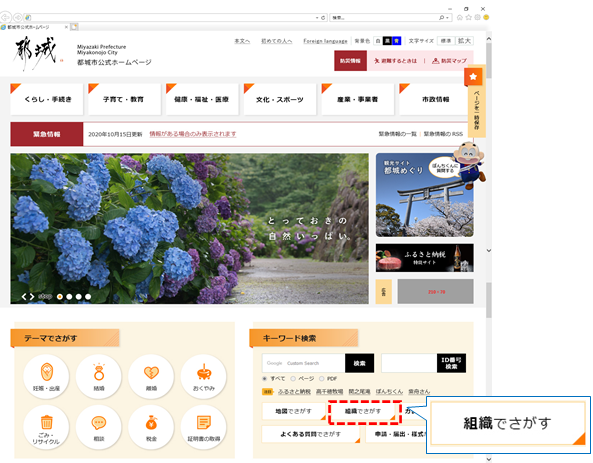Image resolution: width=593 pixels, height=463 pixels.
Task: Click the browser back arrow button
Action: pos(5,17)
